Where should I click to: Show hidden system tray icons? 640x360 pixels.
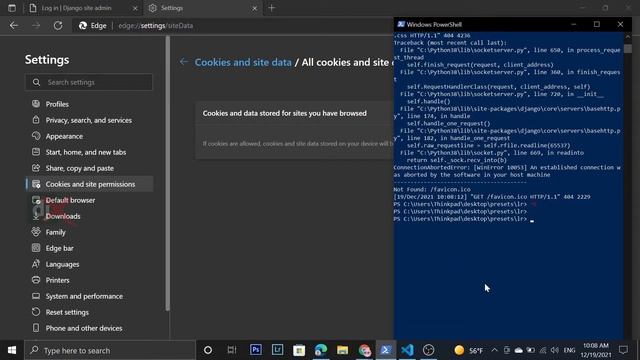click(x=494, y=350)
